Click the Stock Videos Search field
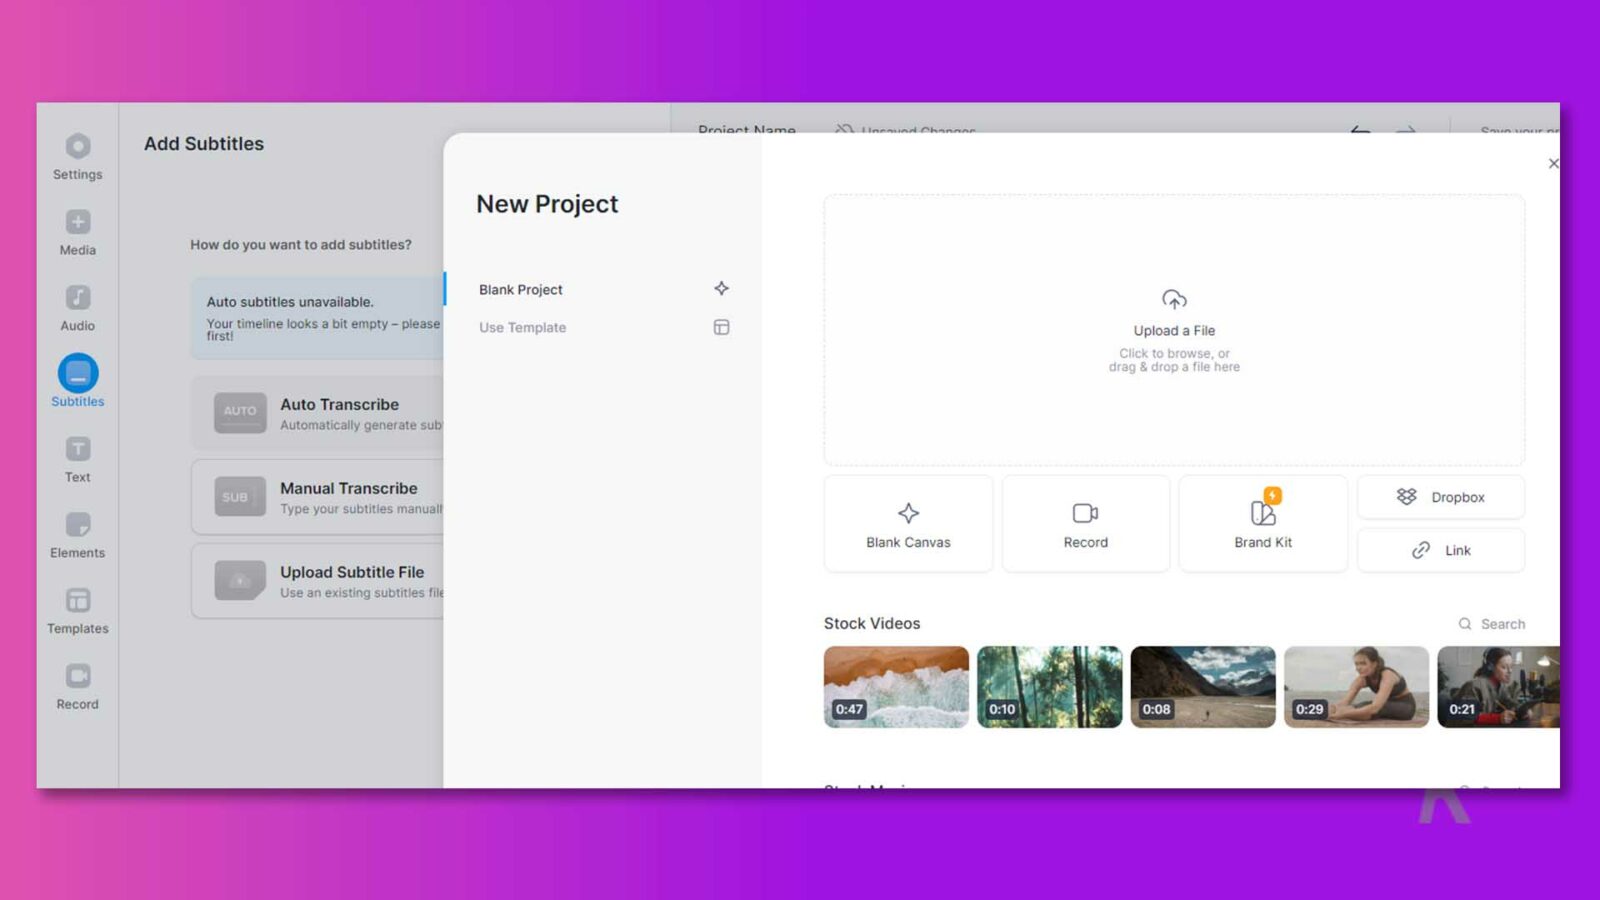The width and height of the screenshot is (1600, 900). coord(1491,624)
